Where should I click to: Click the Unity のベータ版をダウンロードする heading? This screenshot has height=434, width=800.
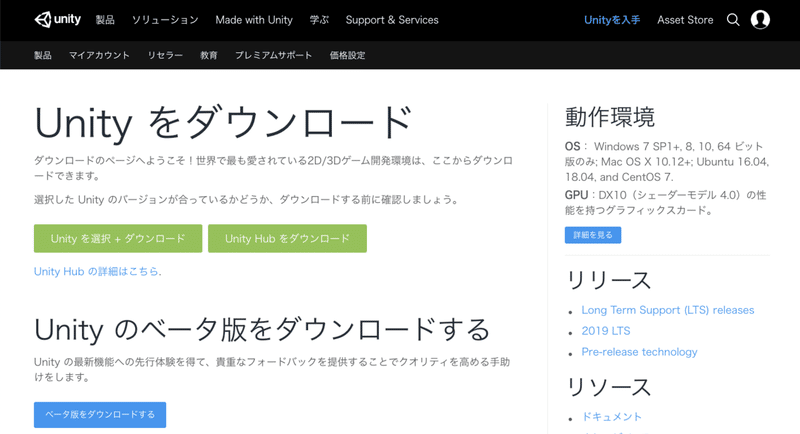262,329
